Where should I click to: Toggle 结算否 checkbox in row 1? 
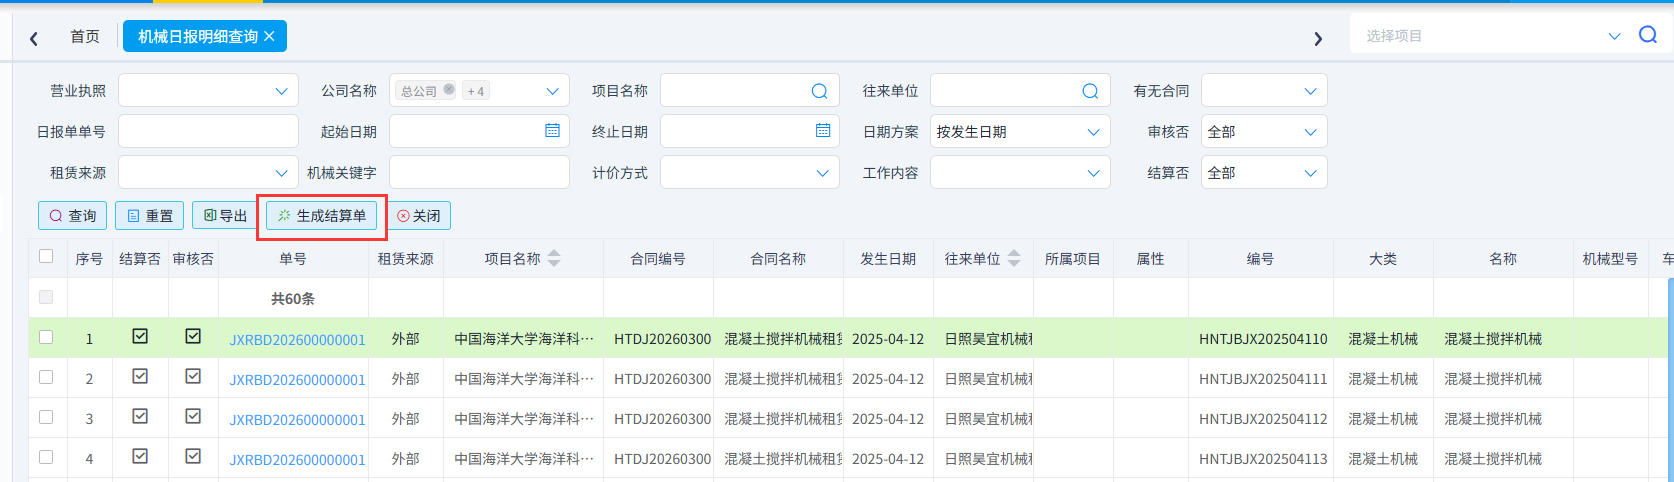[x=140, y=336]
